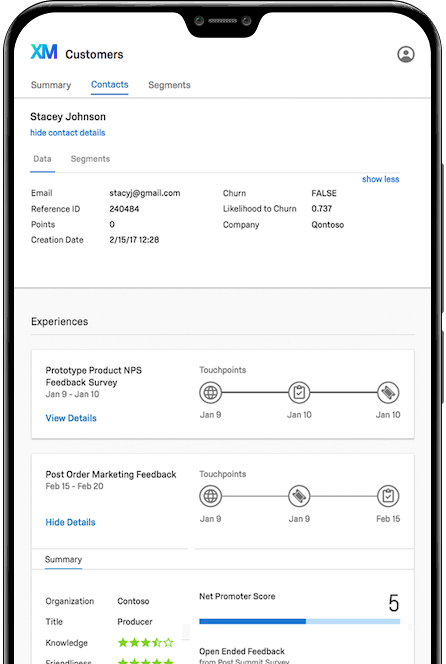Image resolution: width=446 pixels, height=664 pixels.
Task: Click the Customers page title
Action: pos(94,54)
